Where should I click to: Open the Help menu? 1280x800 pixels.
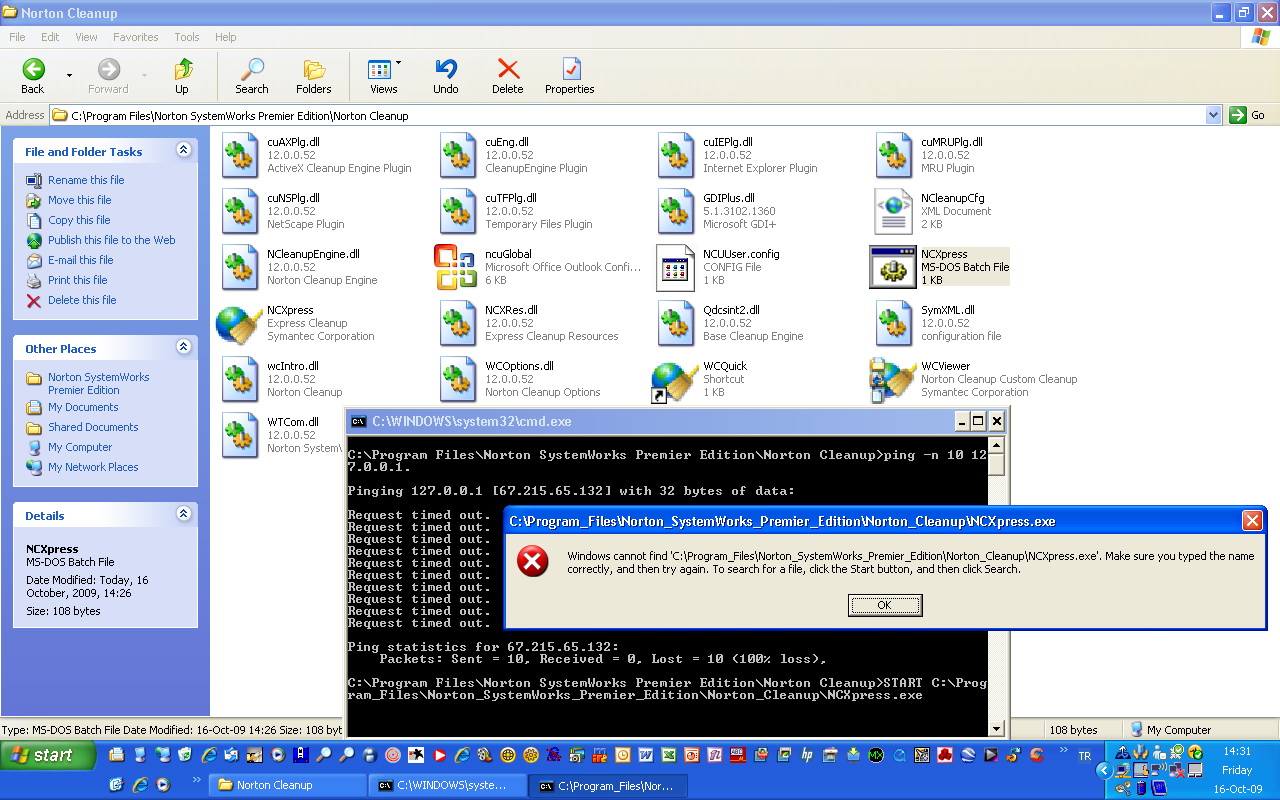pyautogui.click(x=226, y=37)
